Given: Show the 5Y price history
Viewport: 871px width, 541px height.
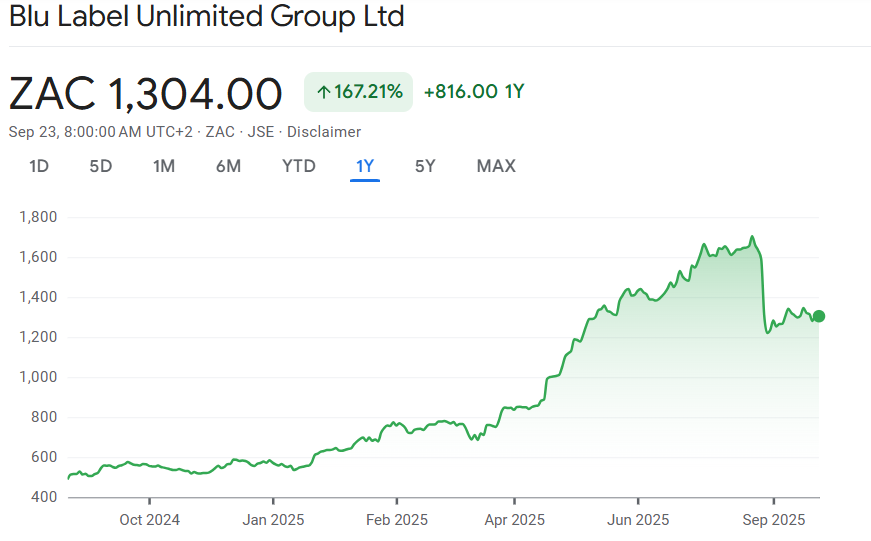Looking at the screenshot, I should [425, 166].
